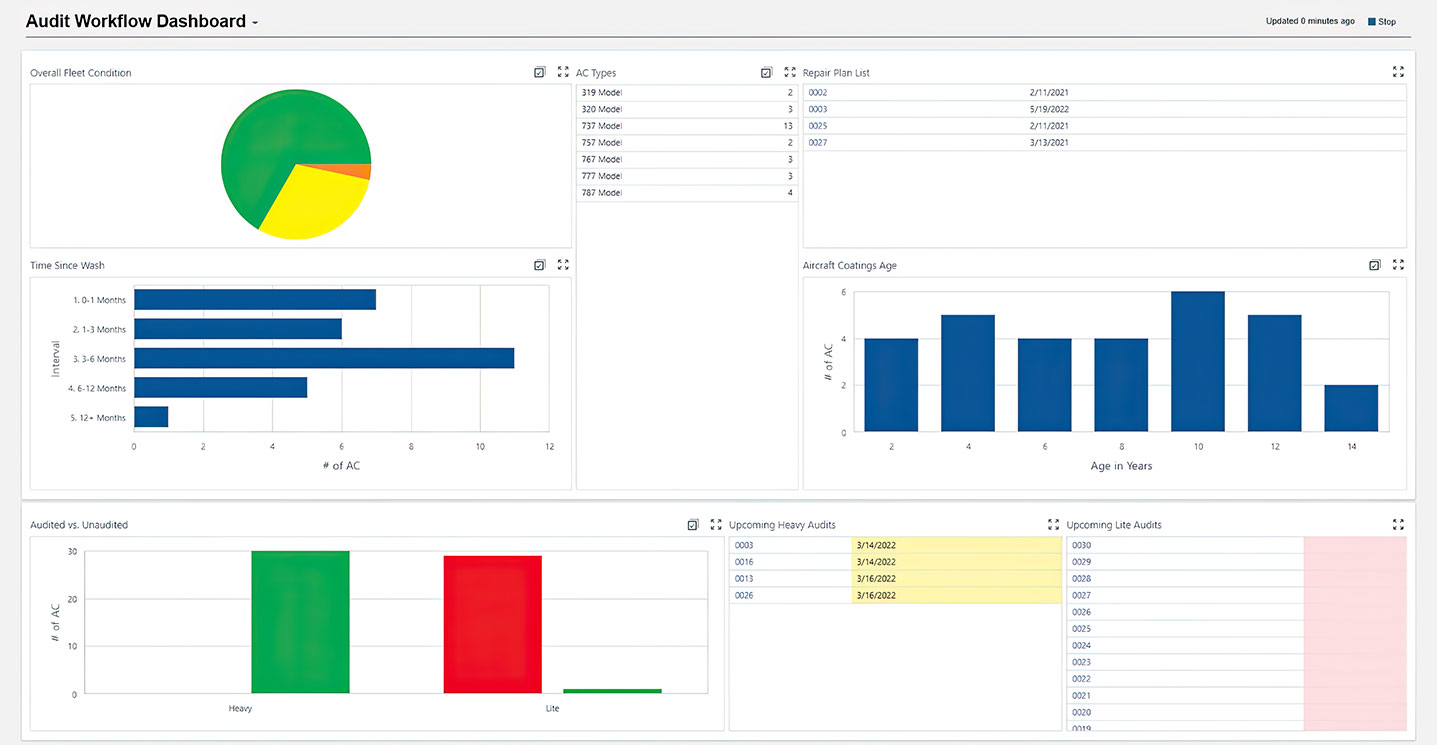Maximize the Overall Fleet Condition panel
Screen dimensions: 1437x745
[x=563, y=72]
